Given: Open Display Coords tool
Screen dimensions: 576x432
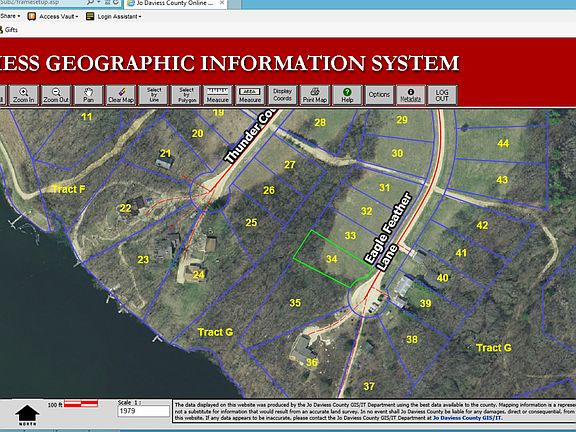Looking at the screenshot, I should click(x=282, y=95).
